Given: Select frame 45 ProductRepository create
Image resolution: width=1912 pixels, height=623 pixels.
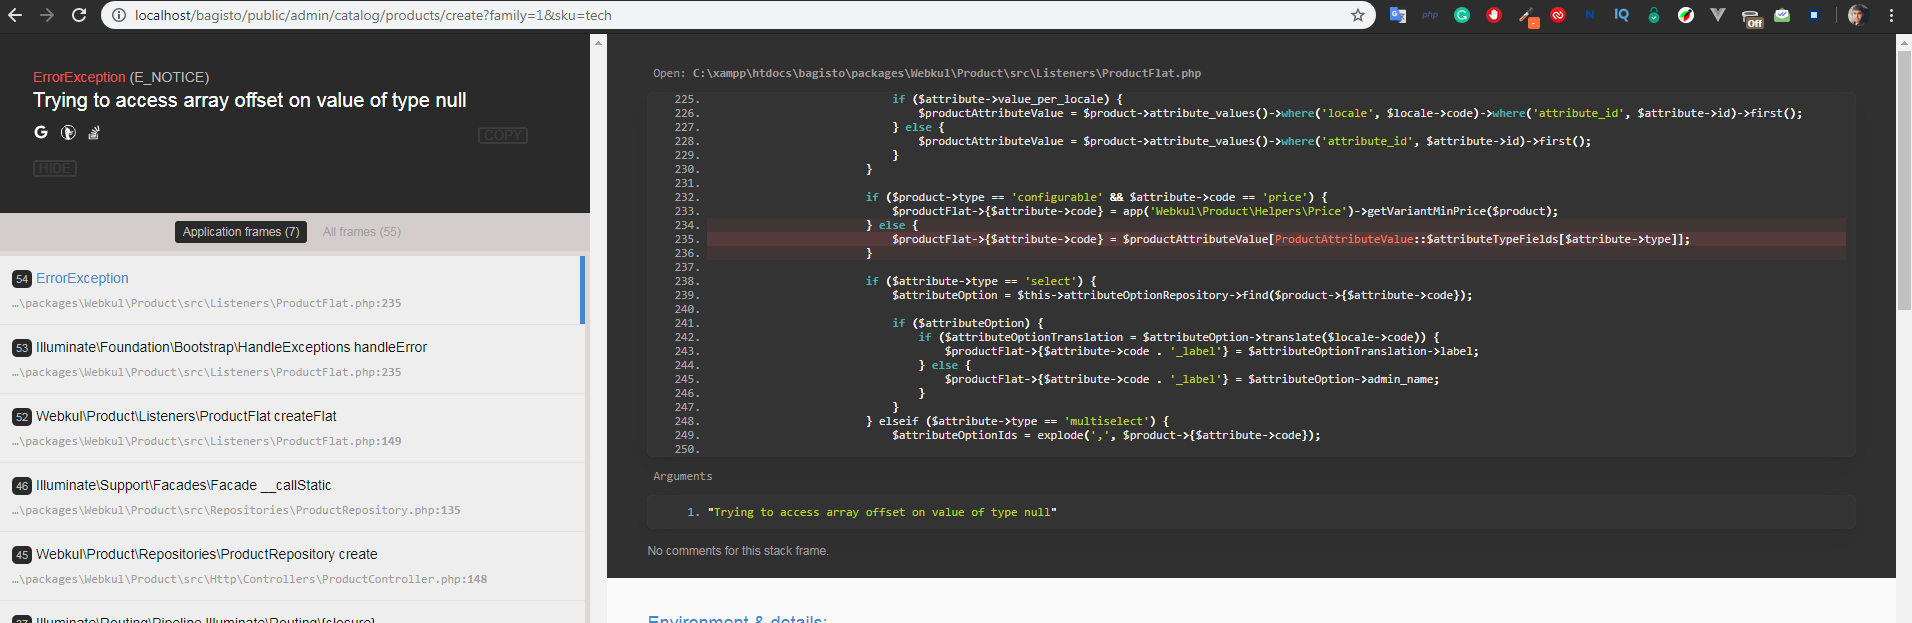Looking at the screenshot, I should tap(292, 566).
